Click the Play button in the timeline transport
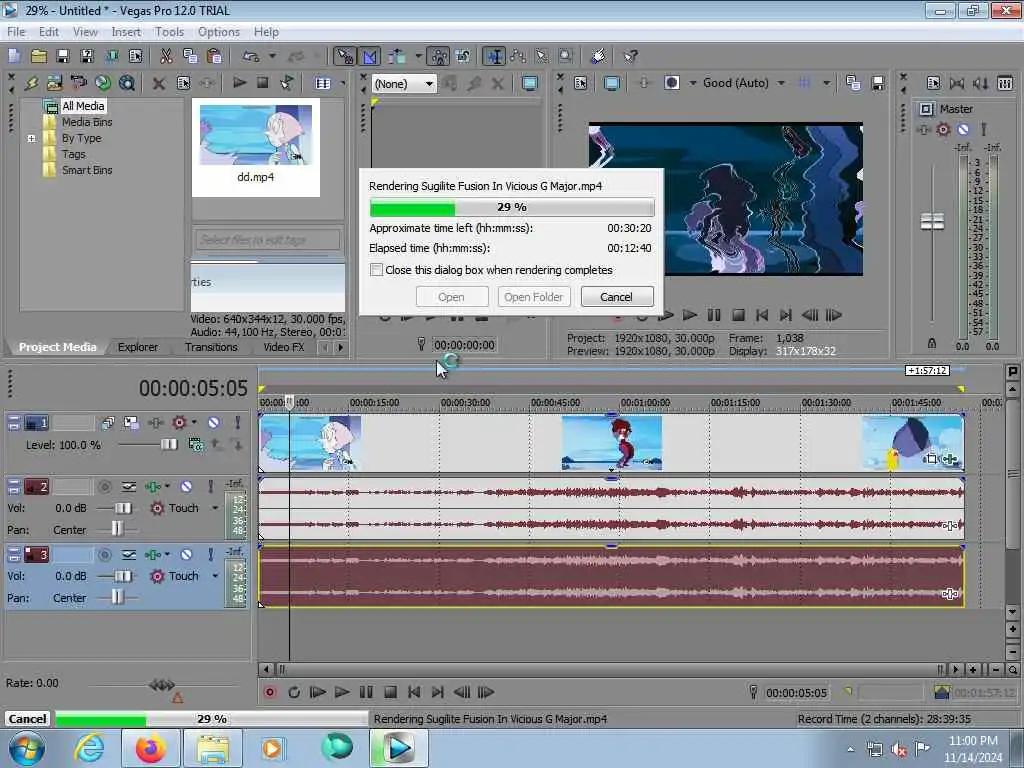Viewport: 1024px width, 768px height. point(342,692)
